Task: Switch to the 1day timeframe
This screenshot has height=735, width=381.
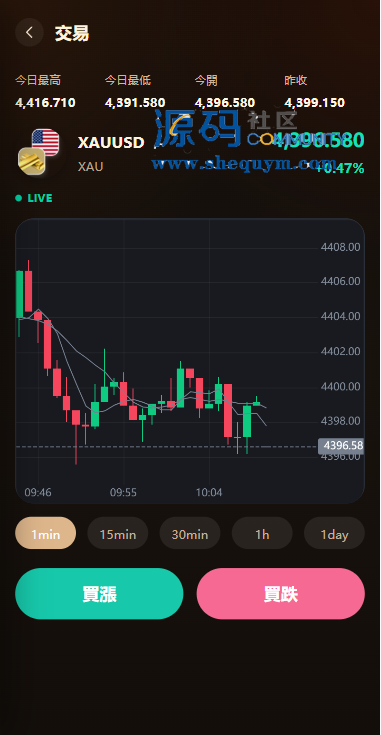Action: [x=334, y=533]
